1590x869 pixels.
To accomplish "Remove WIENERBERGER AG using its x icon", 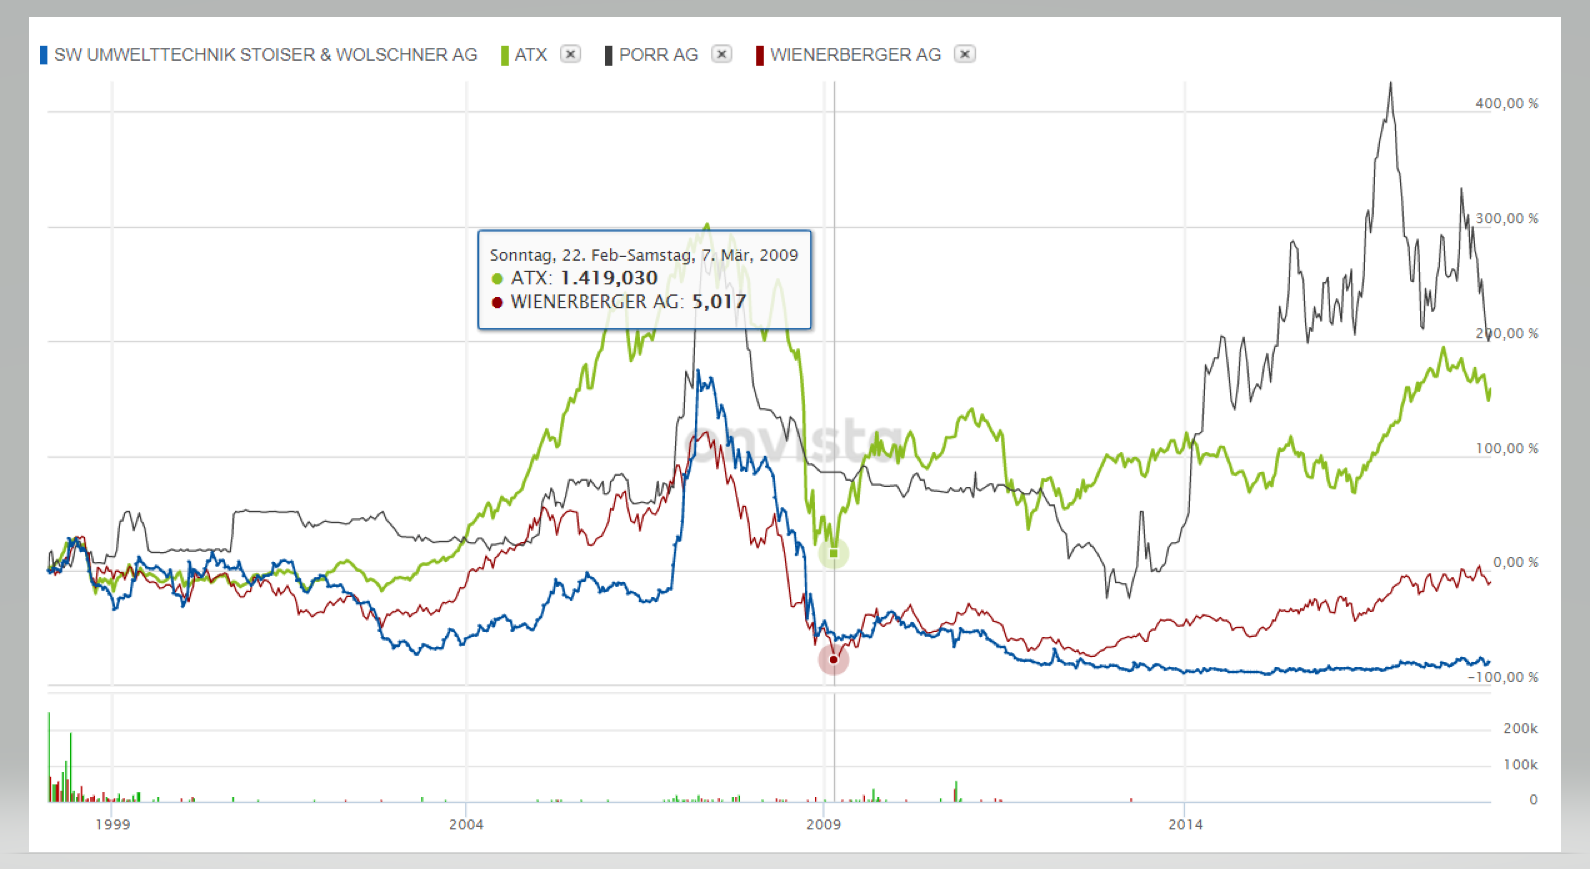I will (x=964, y=54).
